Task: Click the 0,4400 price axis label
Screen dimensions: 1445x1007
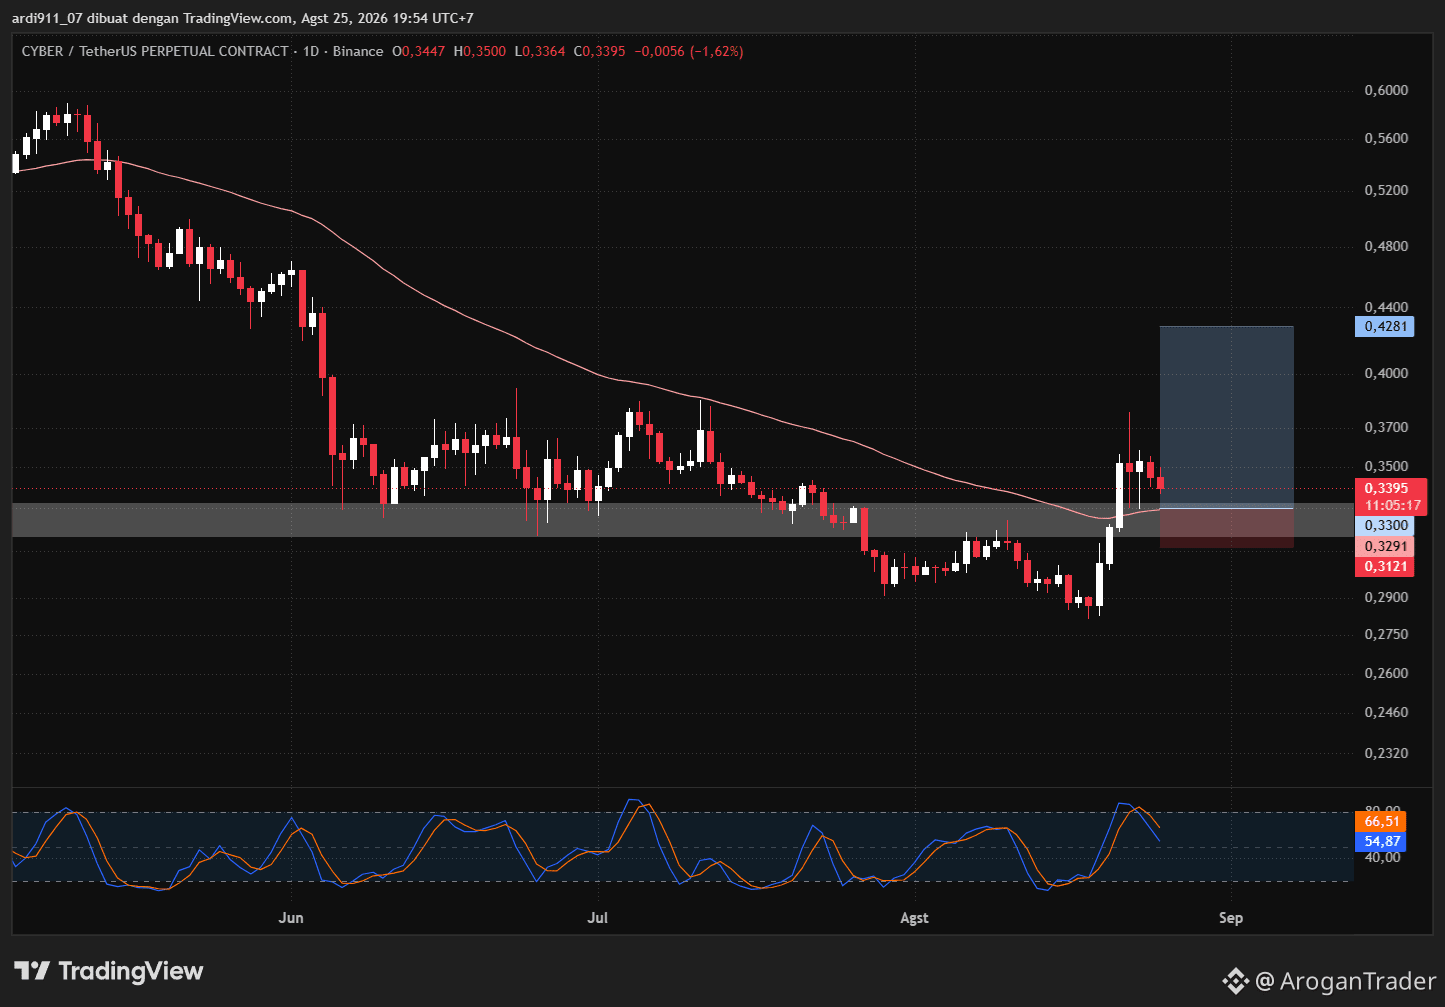Action: [1386, 307]
